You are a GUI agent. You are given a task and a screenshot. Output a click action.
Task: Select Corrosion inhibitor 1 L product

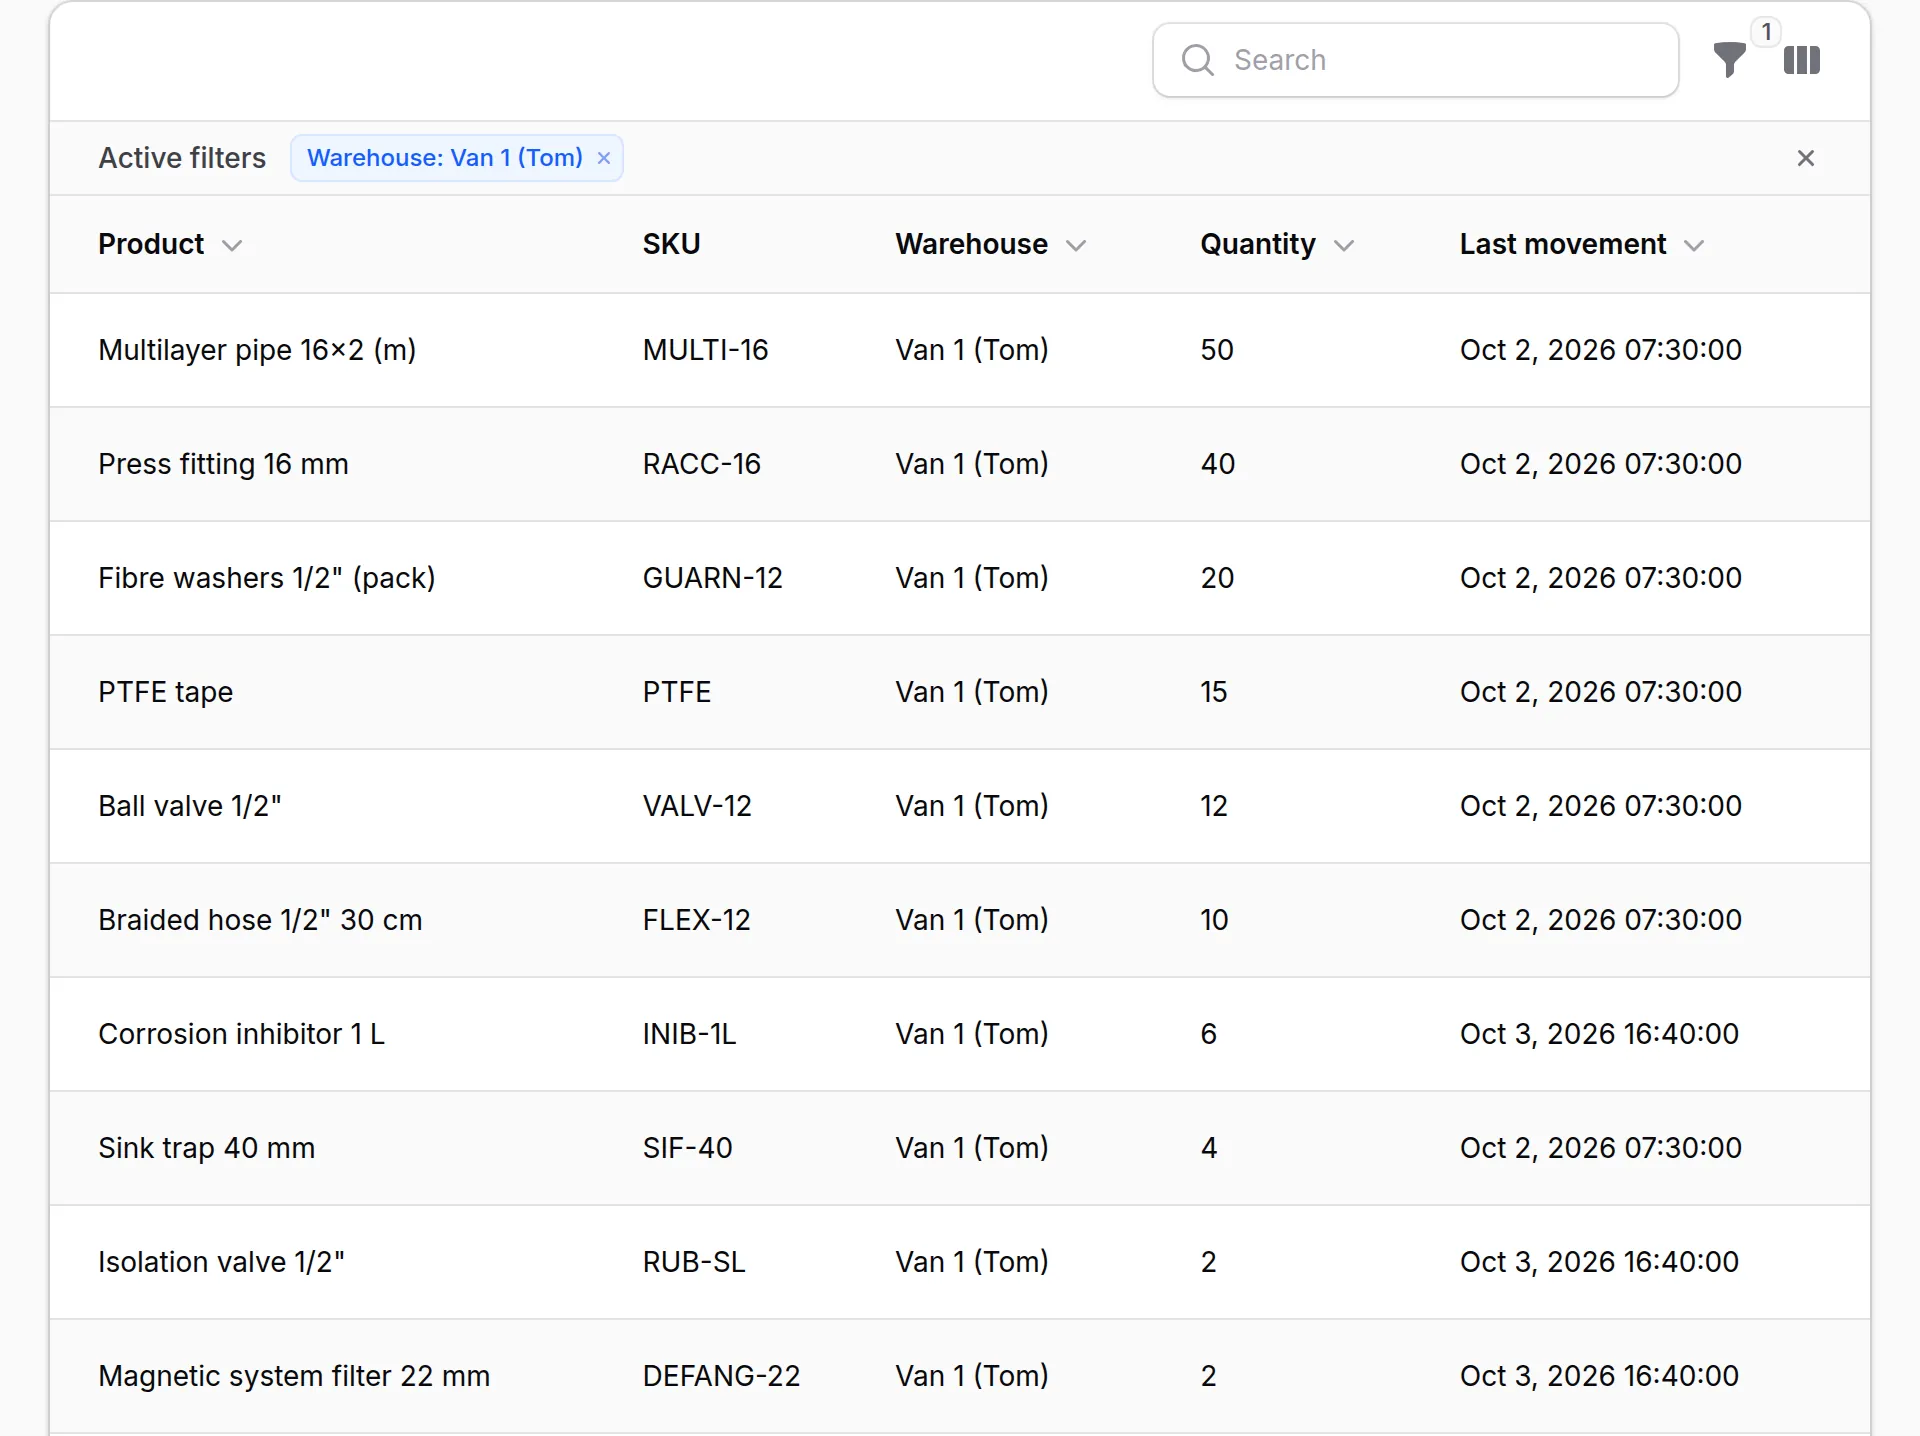[x=241, y=1034]
